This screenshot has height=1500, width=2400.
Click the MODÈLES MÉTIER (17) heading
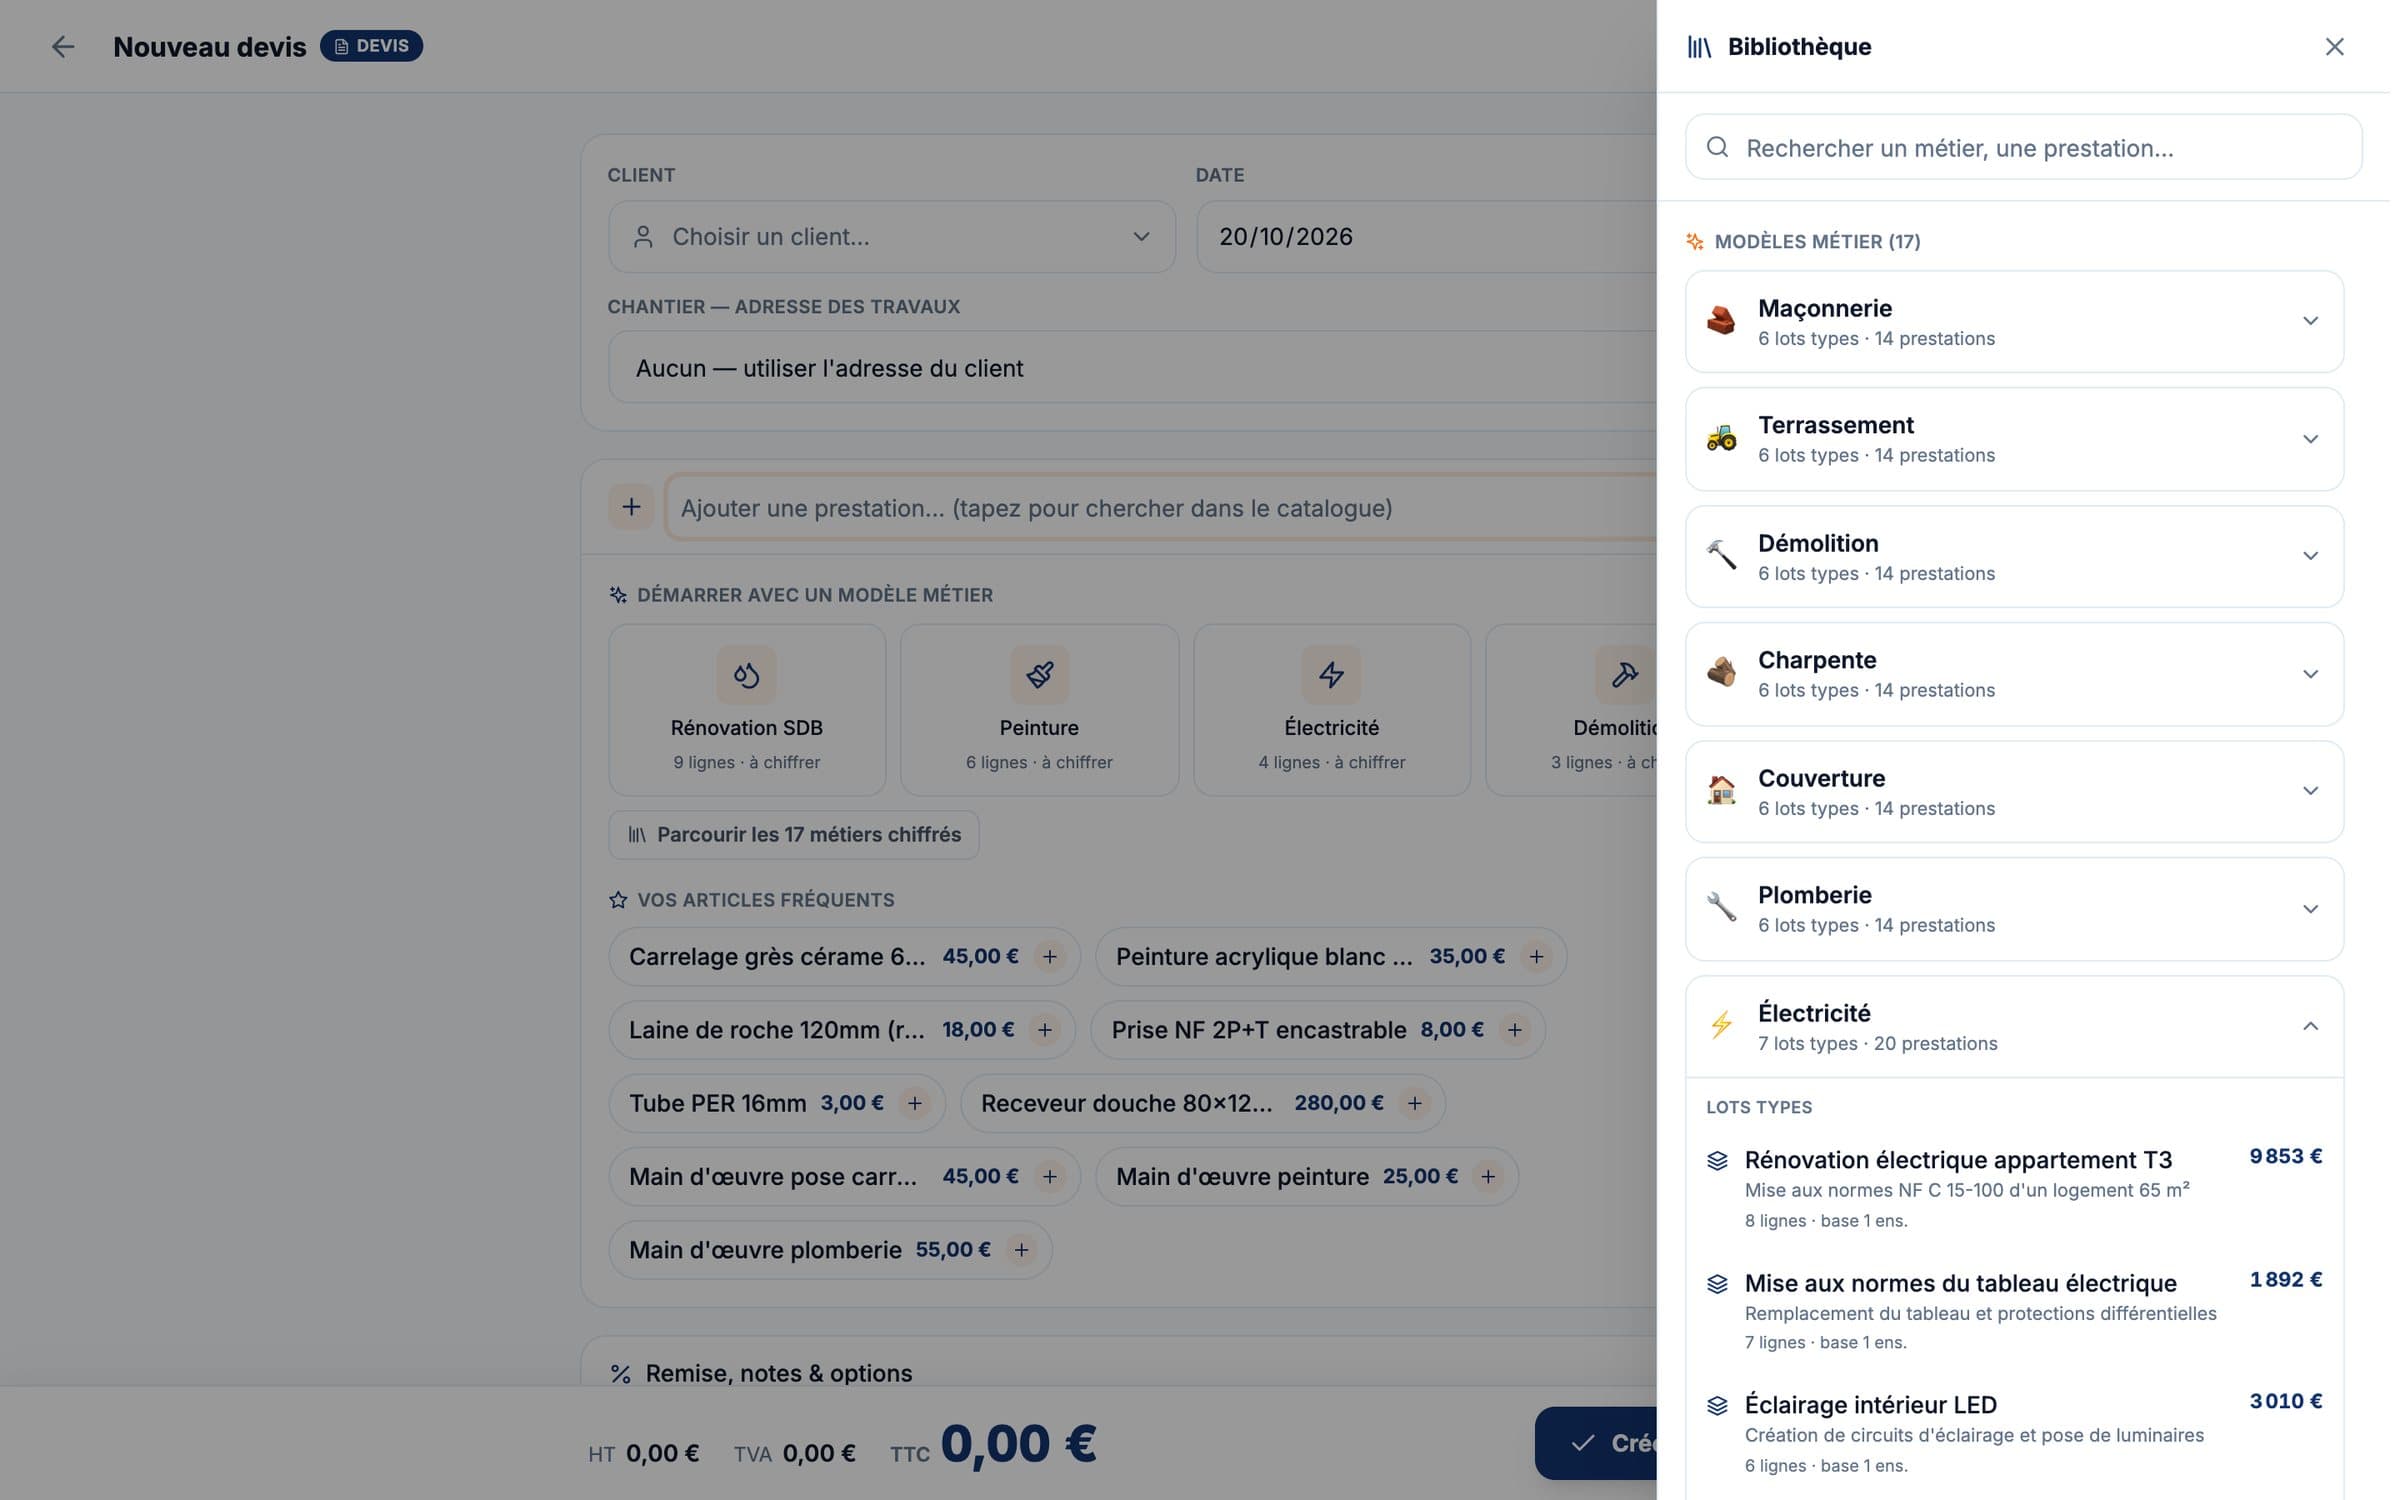pyautogui.click(x=1816, y=241)
